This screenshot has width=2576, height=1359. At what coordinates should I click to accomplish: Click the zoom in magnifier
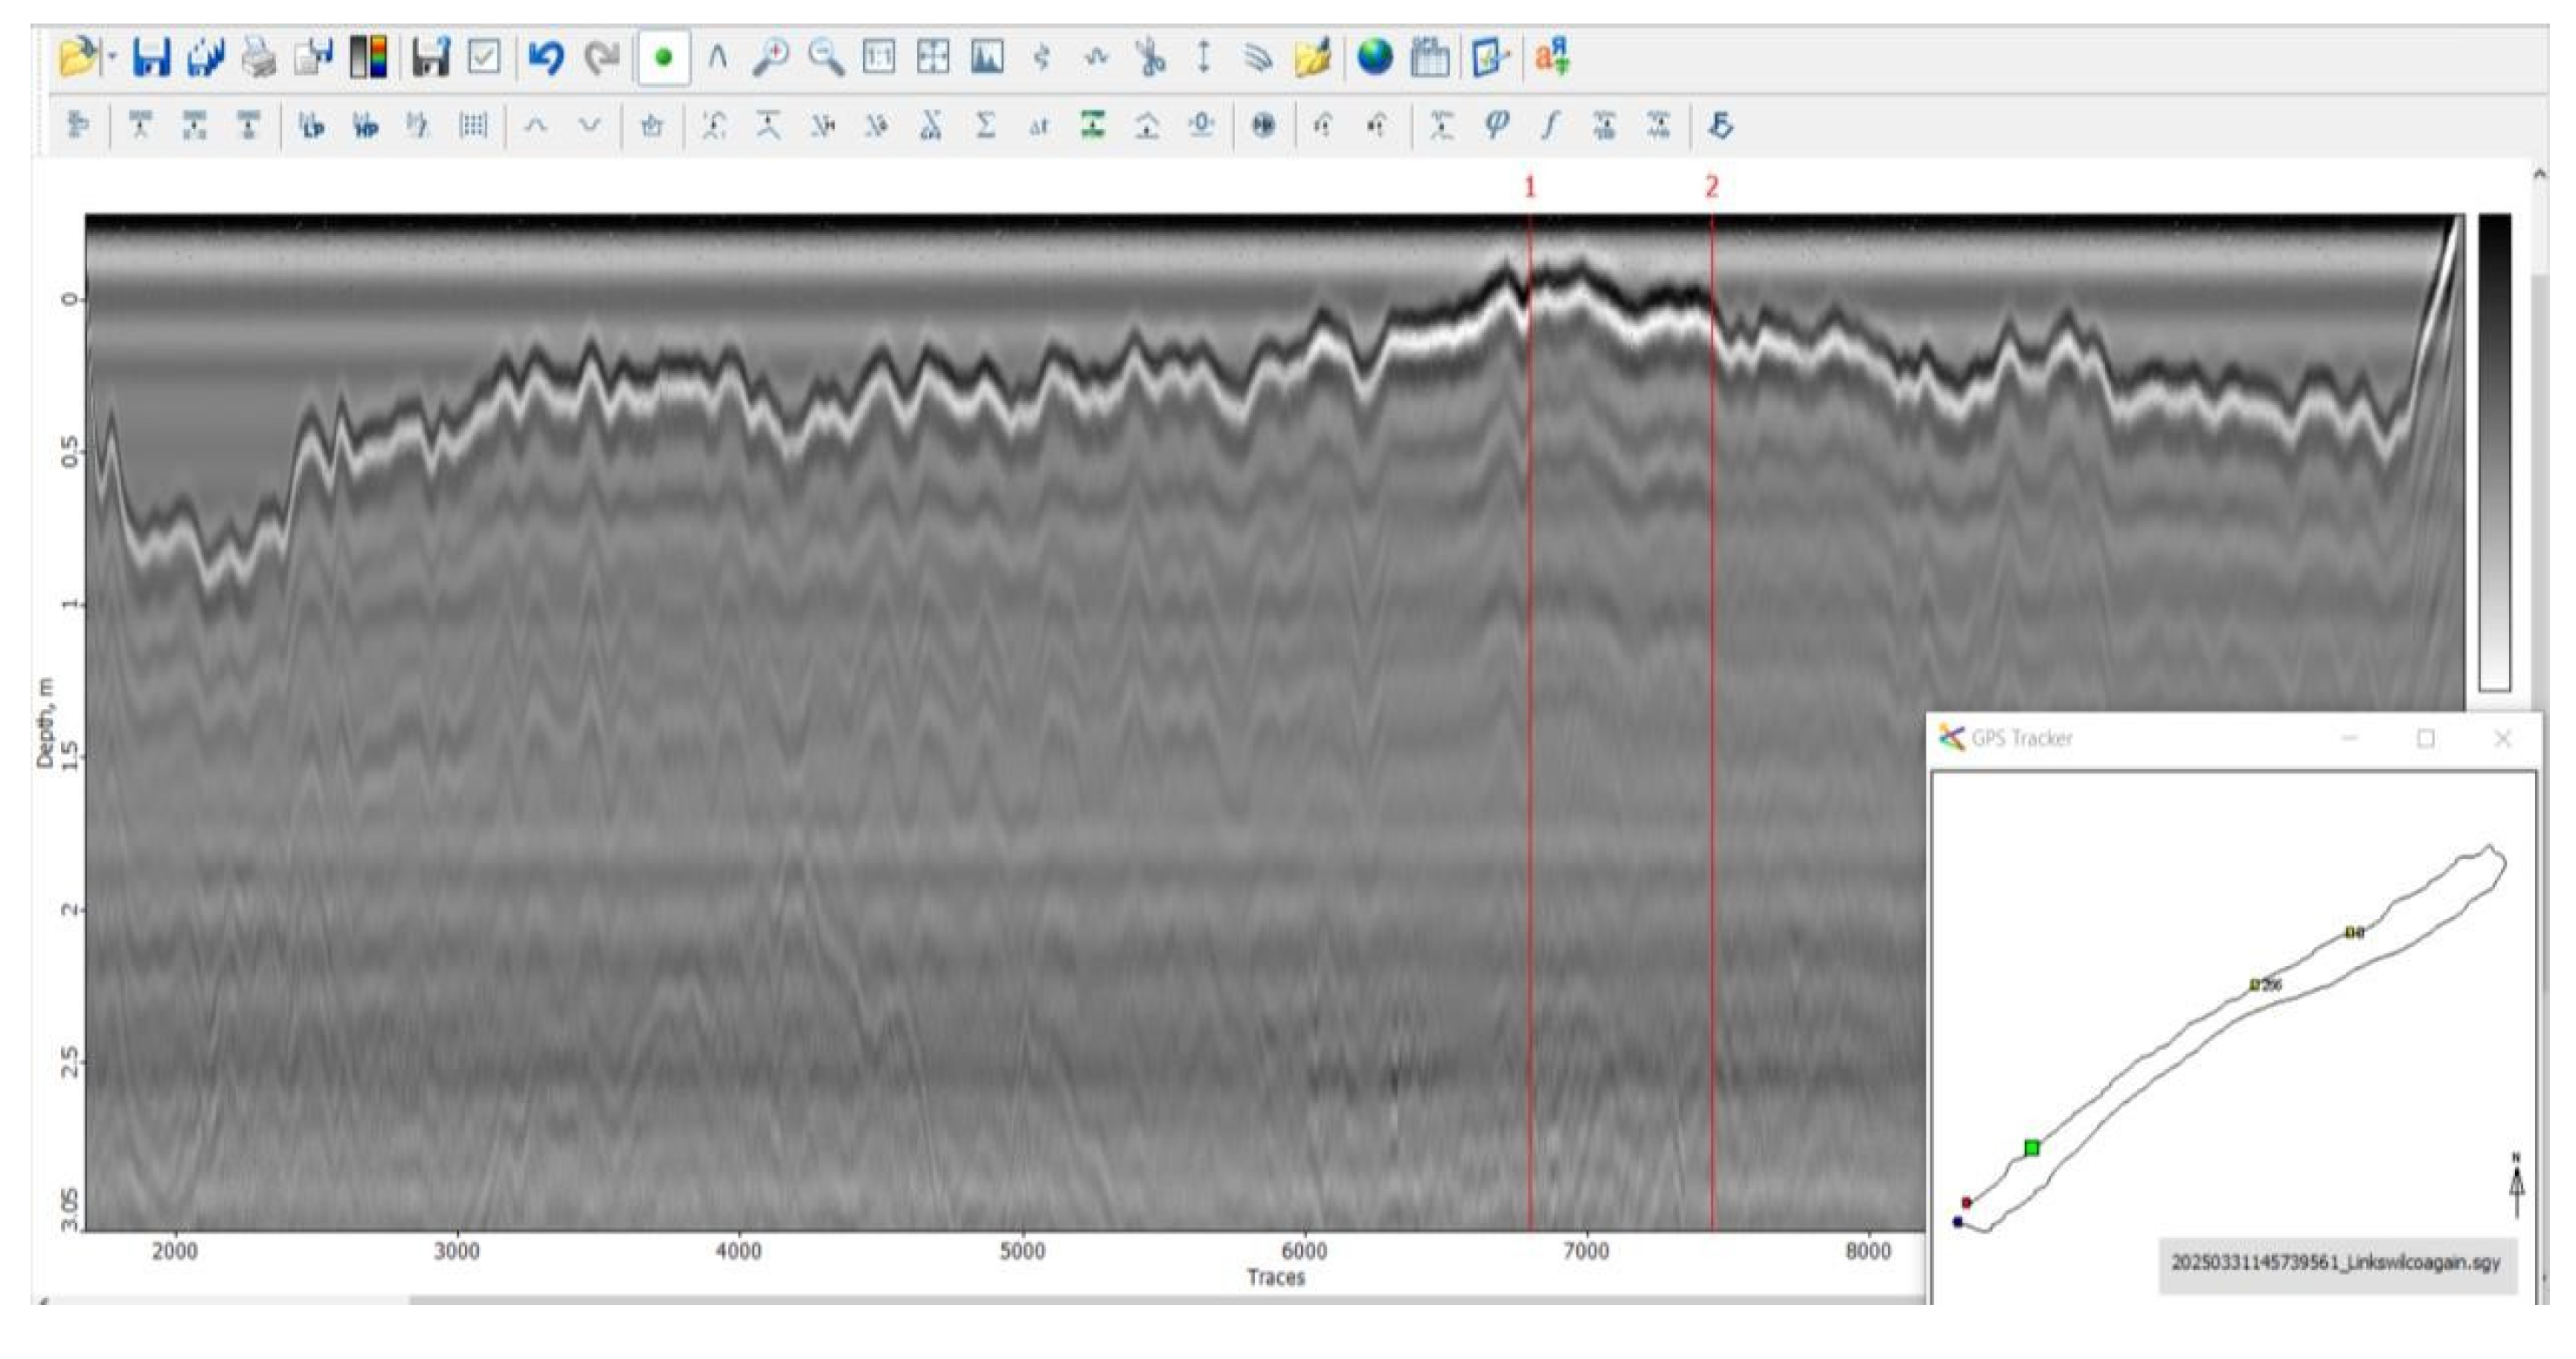pyautogui.click(x=770, y=57)
